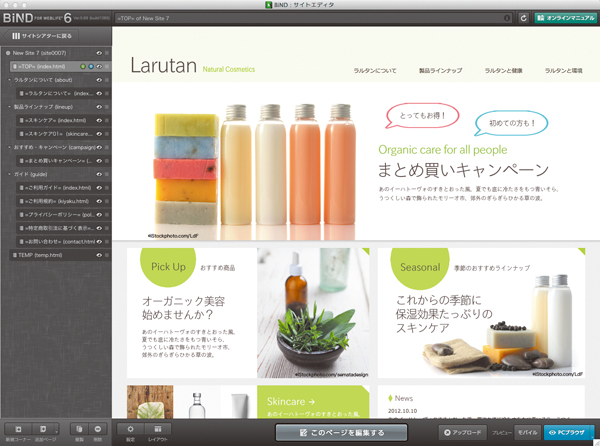Screen dimensions: 600x446
Task: Collapse the ガイド (guide) folder
Action: tap(10, 174)
